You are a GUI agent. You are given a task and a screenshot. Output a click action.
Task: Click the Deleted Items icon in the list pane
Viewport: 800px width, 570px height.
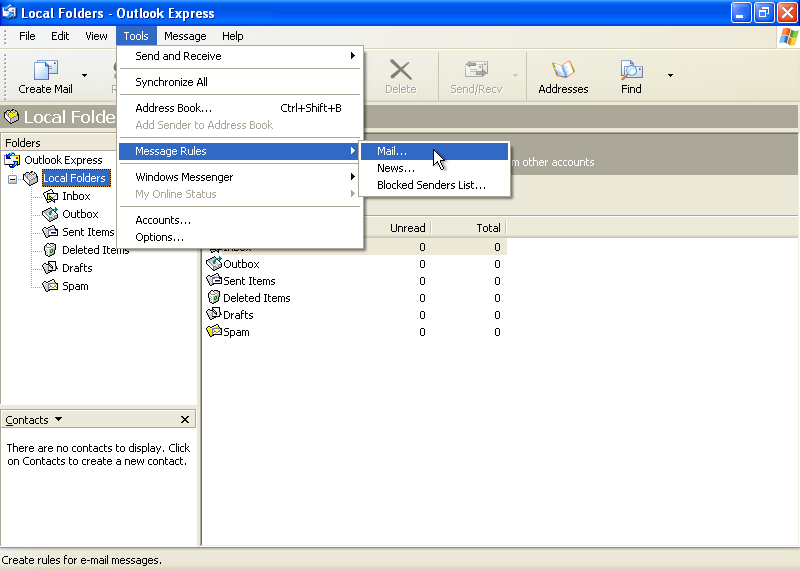coord(214,298)
